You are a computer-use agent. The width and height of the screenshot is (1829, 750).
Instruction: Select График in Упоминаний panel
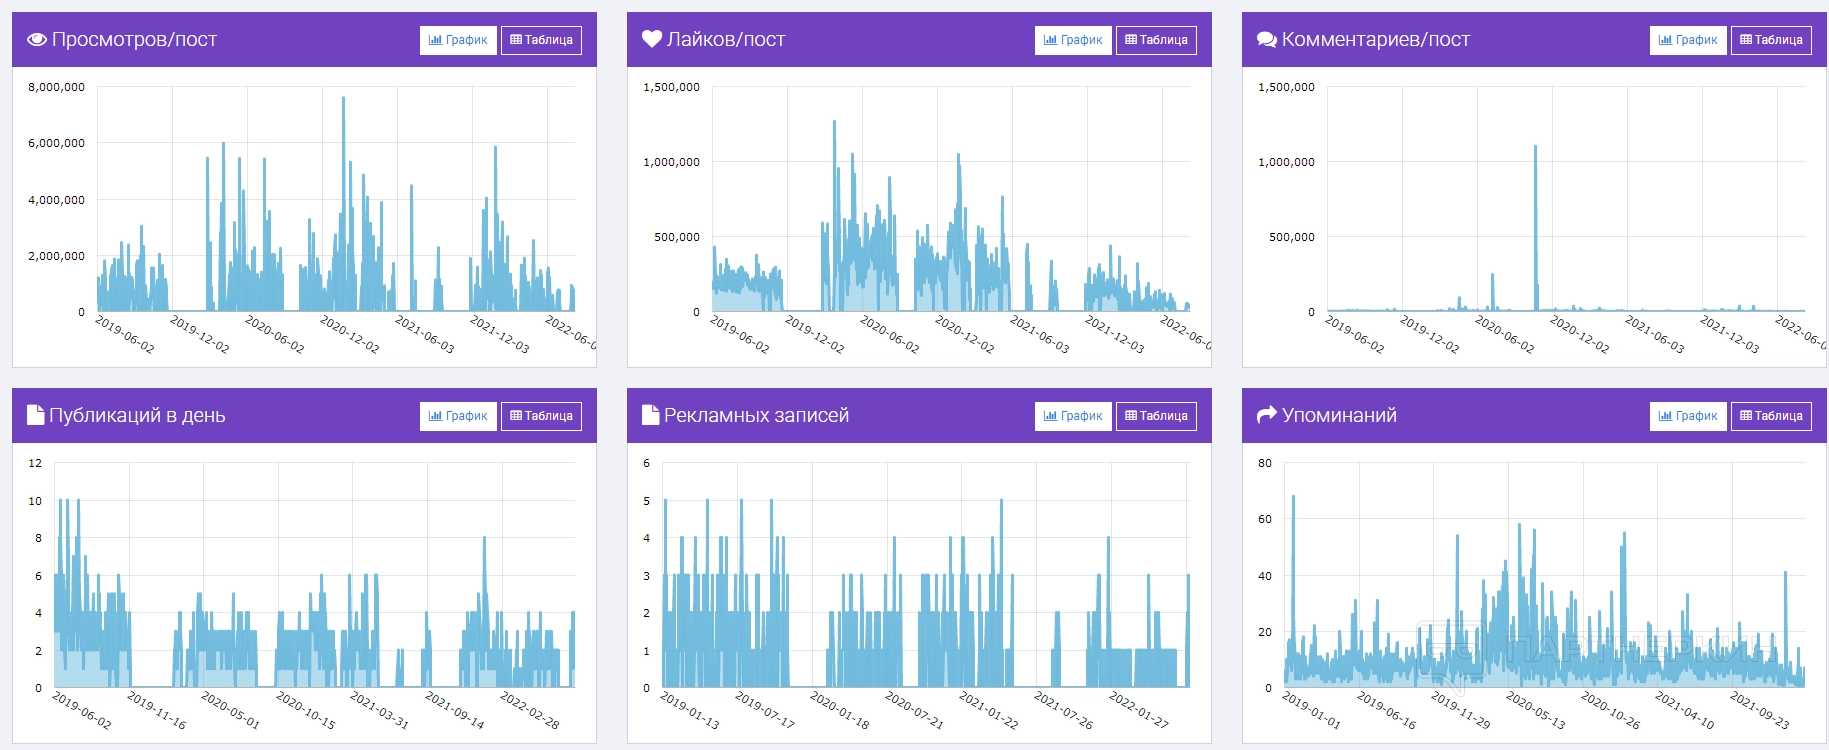coord(1688,416)
